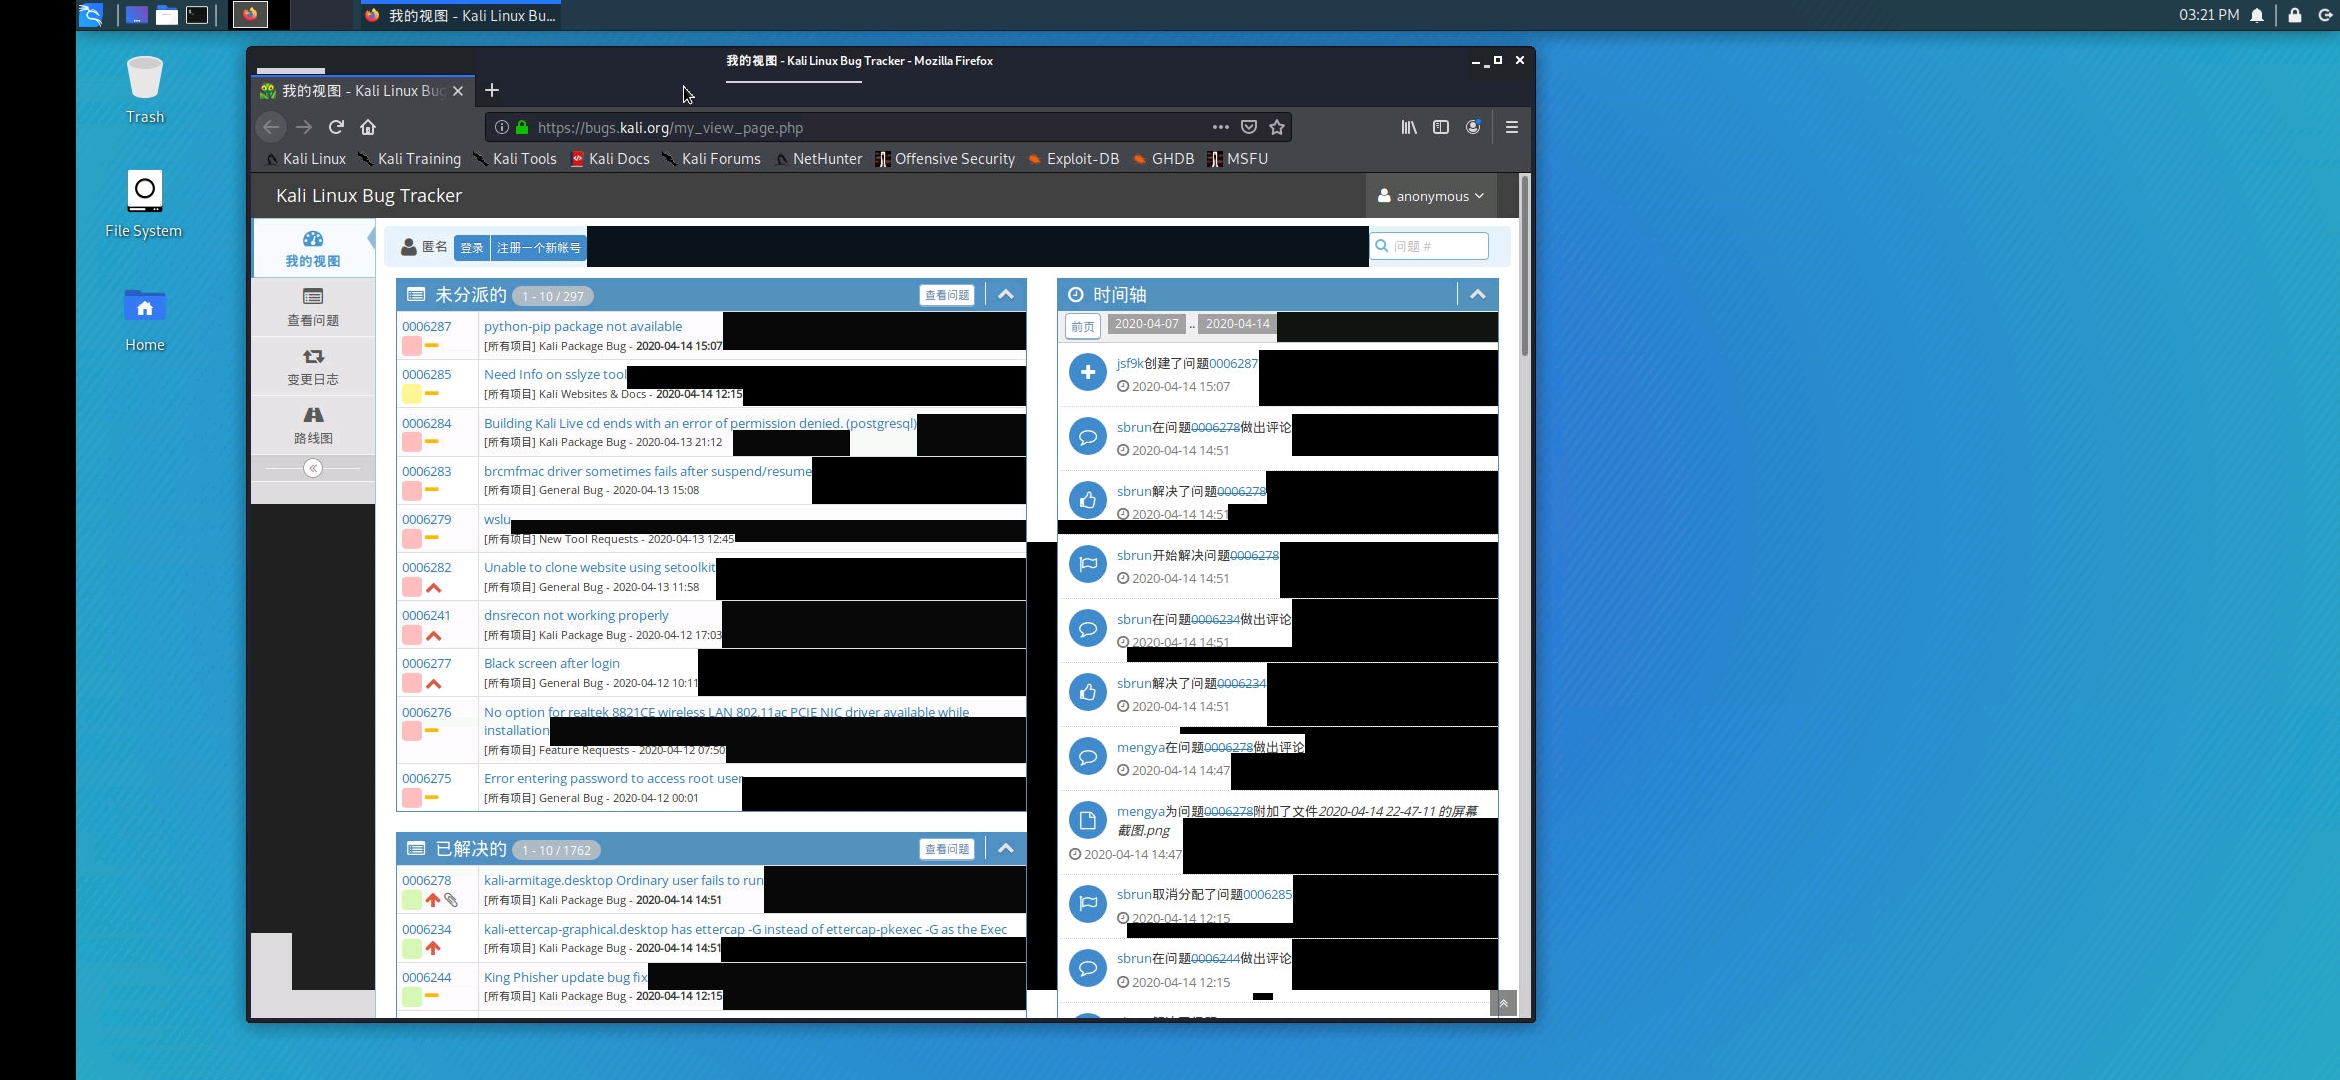2340x1080 pixels.
Task: Toggle Firefox sidebar view icon
Action: (1441, 127)
